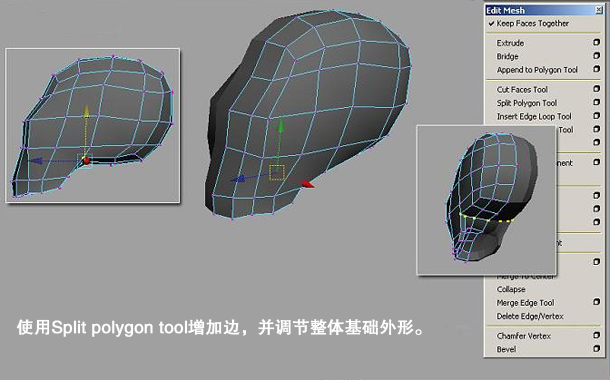Click yellow square manipulator center on main model
Viewport: 610px width, 380px height.
click(x=277, y=172)
